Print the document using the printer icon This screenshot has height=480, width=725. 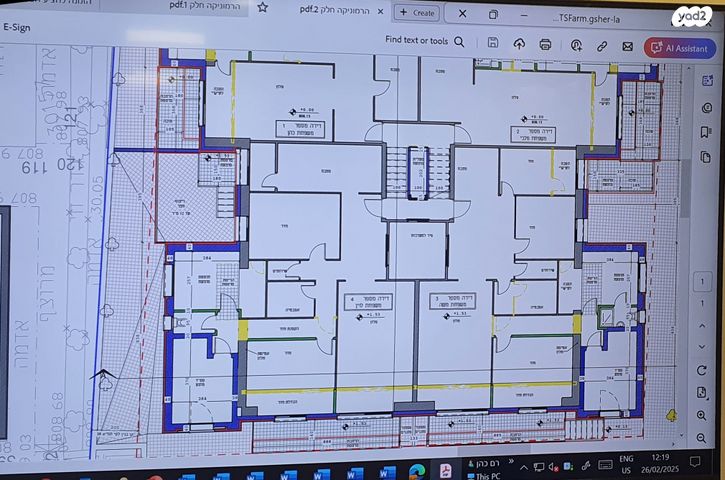(x=545, y=44)
